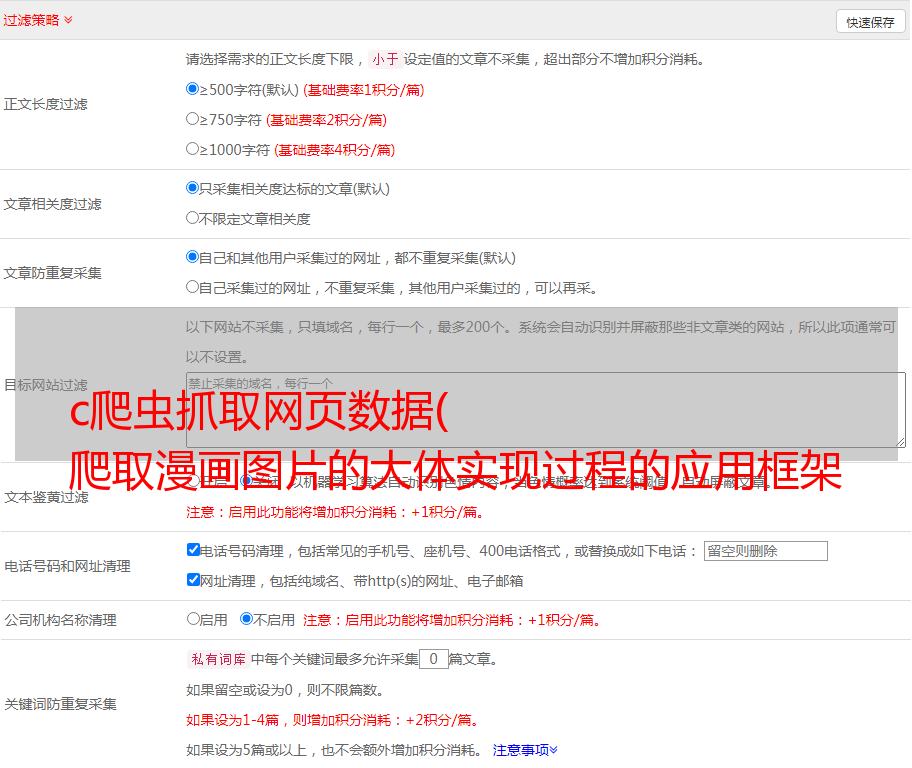Choose the ≥750字符 length option
912x768 pixels.
tap(193, 119)
